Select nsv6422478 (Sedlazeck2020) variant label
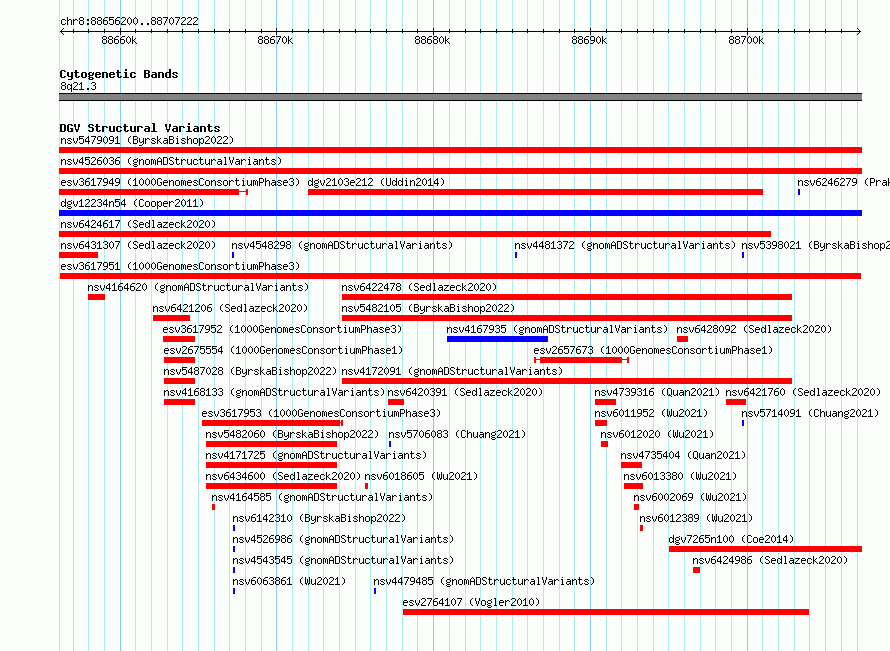Screen dimensions: 890x651 click(419, 287)
